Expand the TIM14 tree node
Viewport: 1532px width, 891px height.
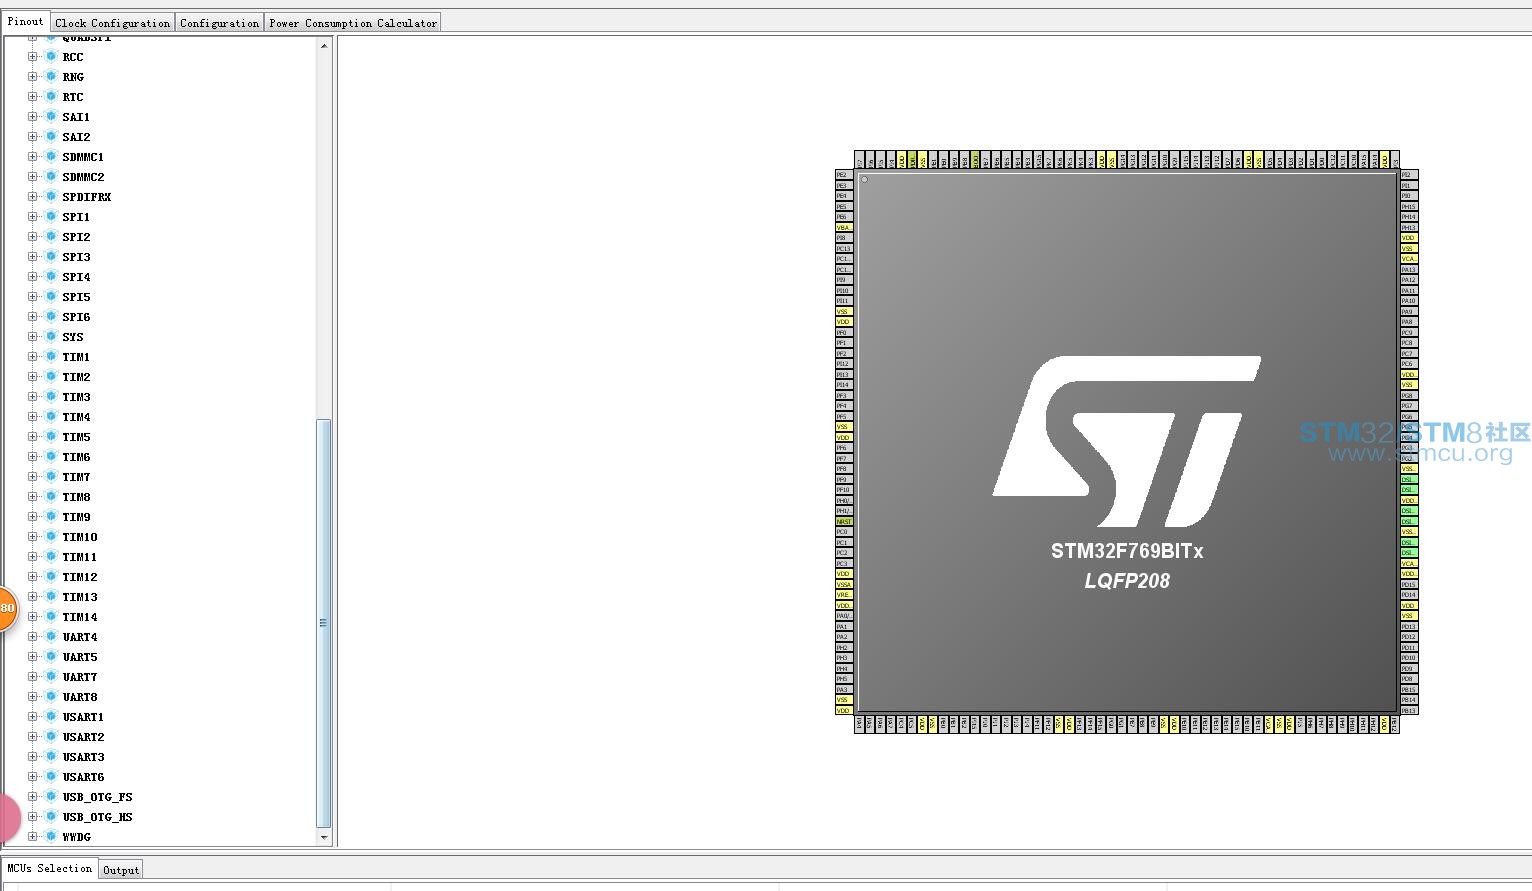pos(32,617)
